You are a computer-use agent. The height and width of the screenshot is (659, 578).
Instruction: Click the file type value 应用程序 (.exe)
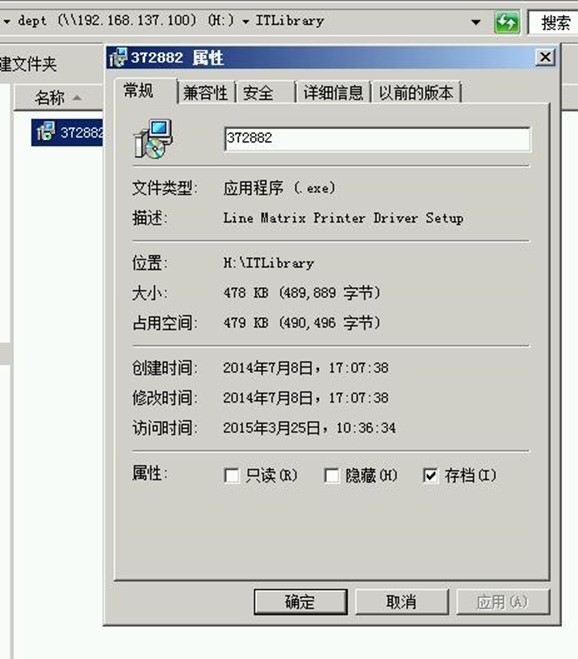point(280,188)
